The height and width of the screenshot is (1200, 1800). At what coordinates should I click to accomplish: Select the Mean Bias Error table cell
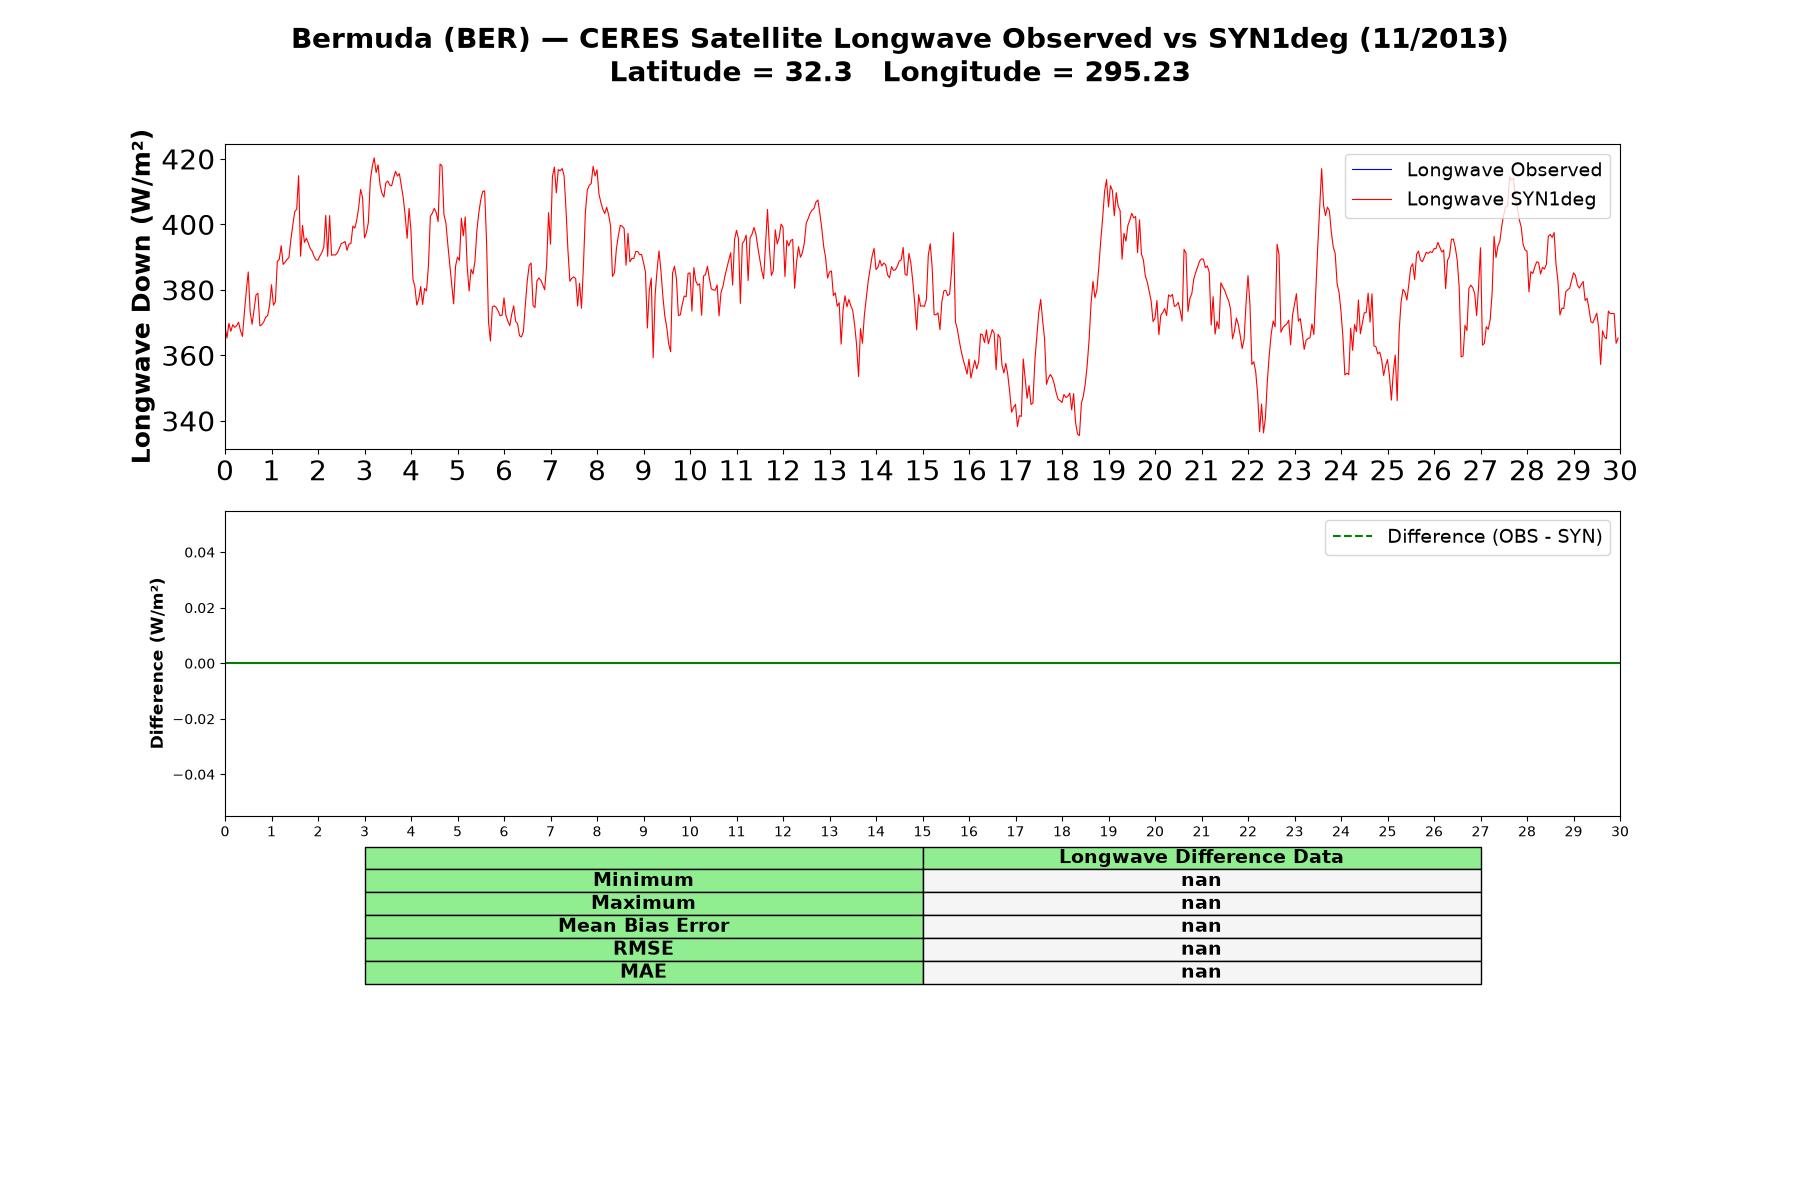[x=644, y=926]
